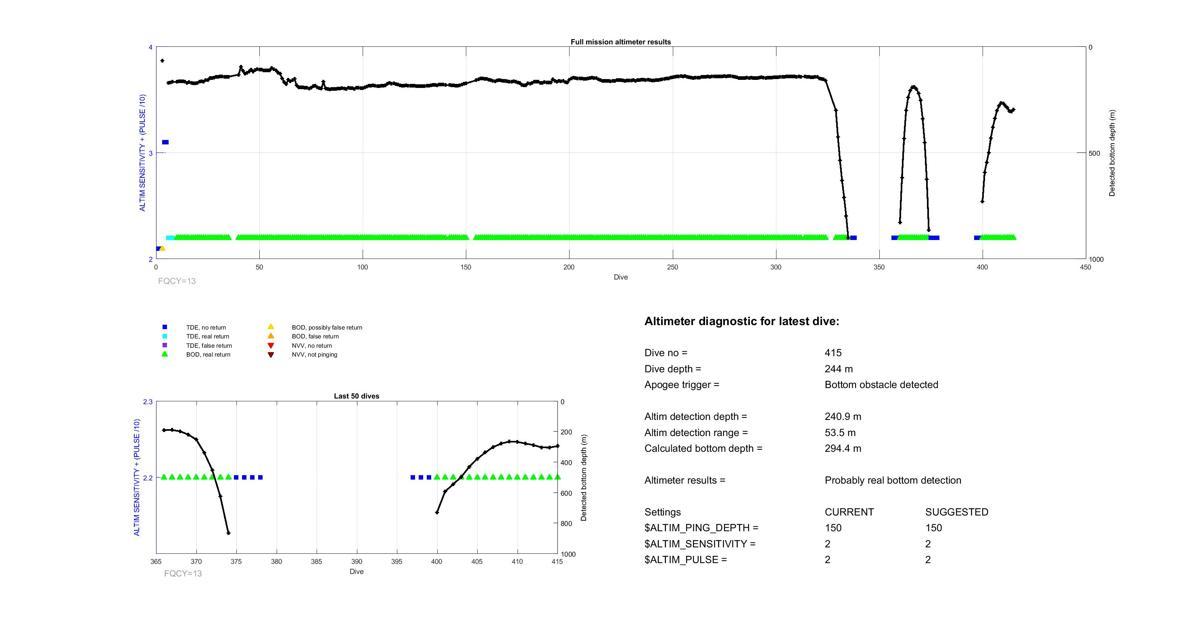Click the 'Altim detection range =' label
Image resolution: width=1200 pixels, height=622 pixels.
tap(696, 433)
